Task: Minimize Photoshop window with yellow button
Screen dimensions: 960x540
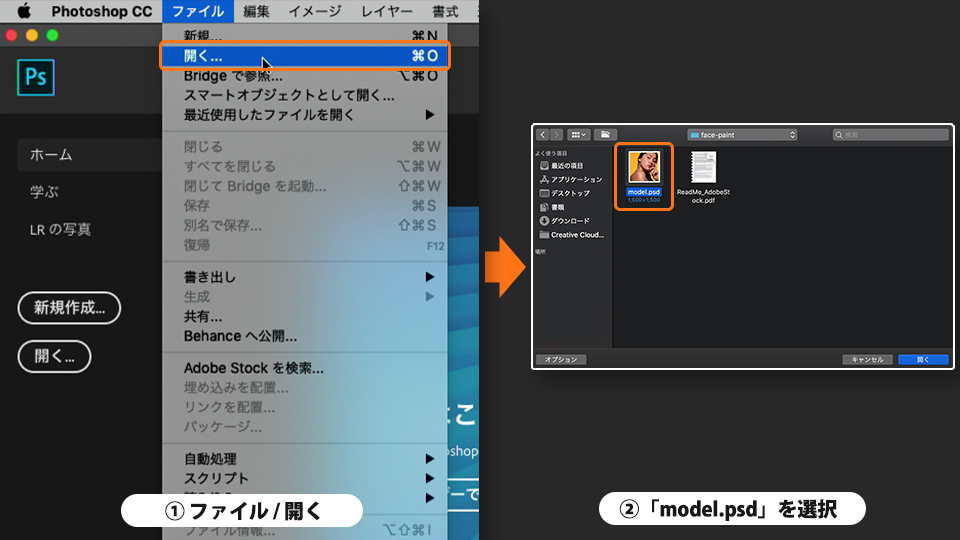Action: click(x=32, y=36)
